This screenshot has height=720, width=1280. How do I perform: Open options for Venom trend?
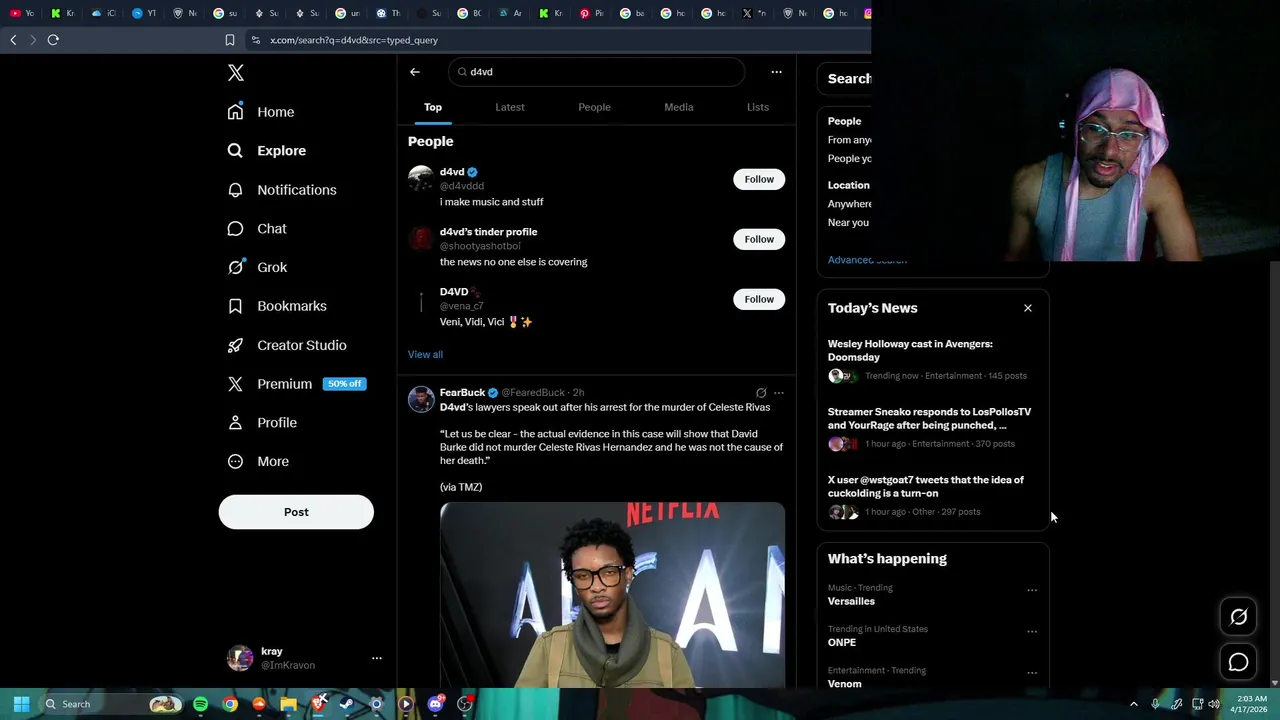[x=1032, y=673]
